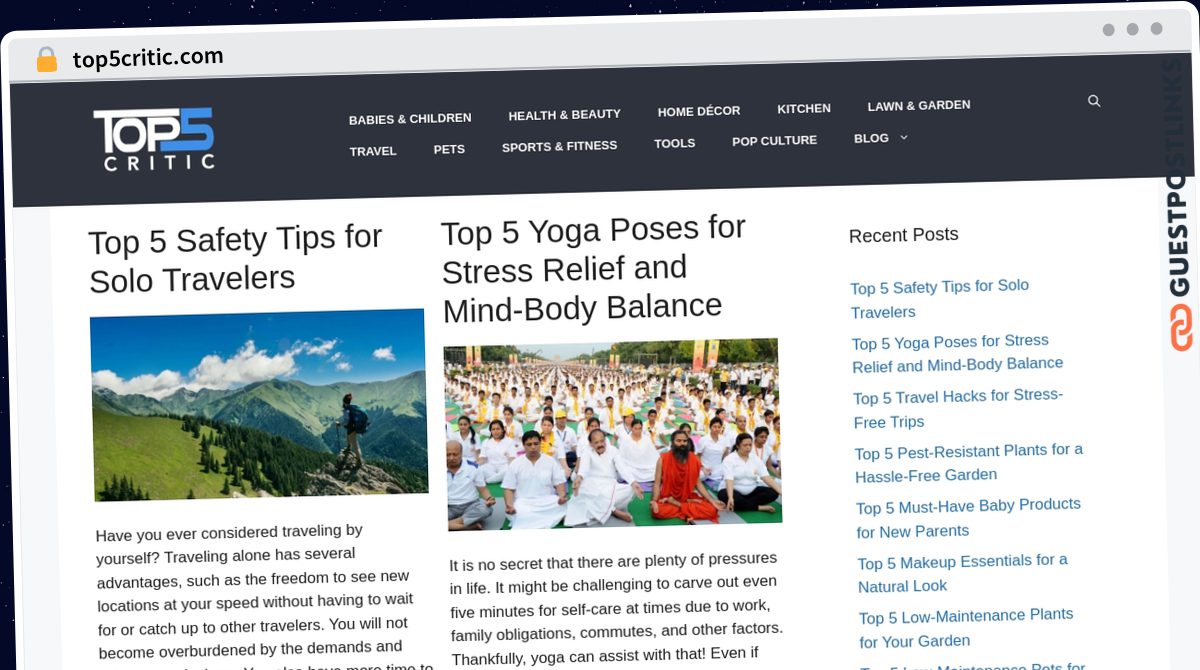Navigate to the Travel category
The width and height of the screenshot is (1200, 670).
pos(373,151)
